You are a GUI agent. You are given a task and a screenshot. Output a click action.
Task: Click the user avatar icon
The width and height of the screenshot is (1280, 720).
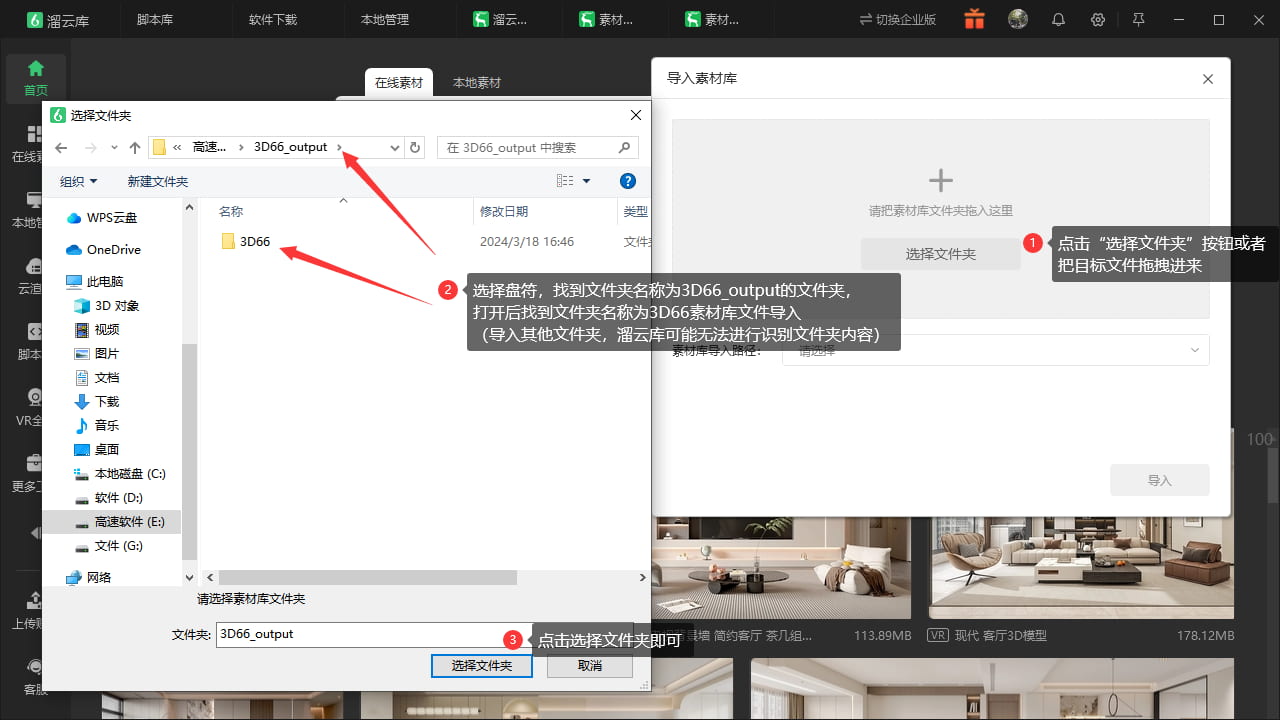[1018, 19]
